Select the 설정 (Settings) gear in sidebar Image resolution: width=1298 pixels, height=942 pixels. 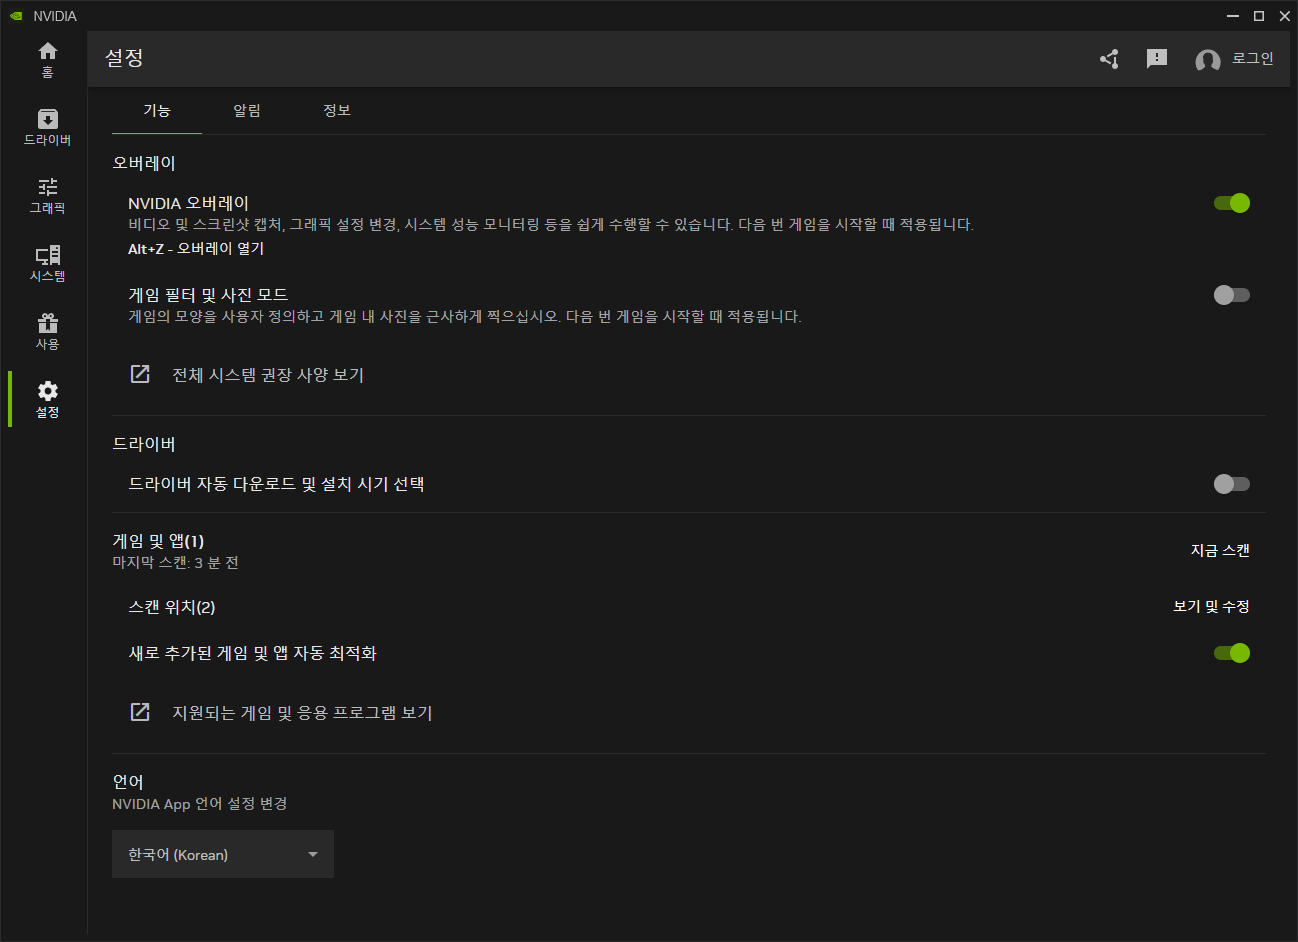[x=47, y=399]
